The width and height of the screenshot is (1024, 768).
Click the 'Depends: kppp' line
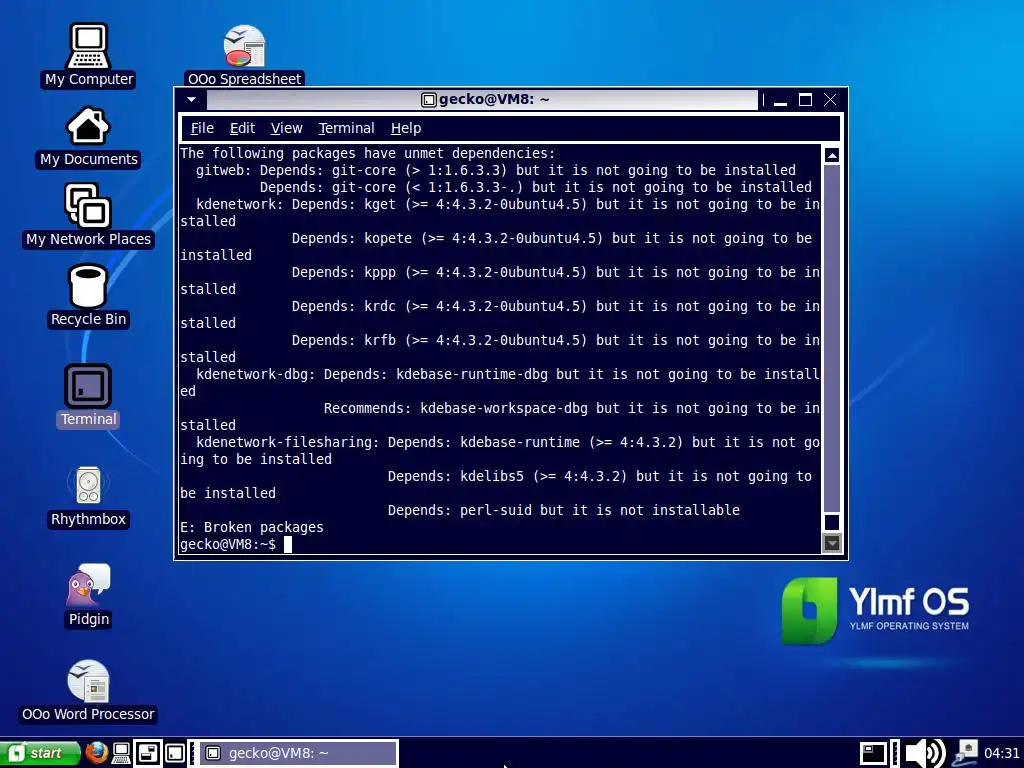click(556, 272)
